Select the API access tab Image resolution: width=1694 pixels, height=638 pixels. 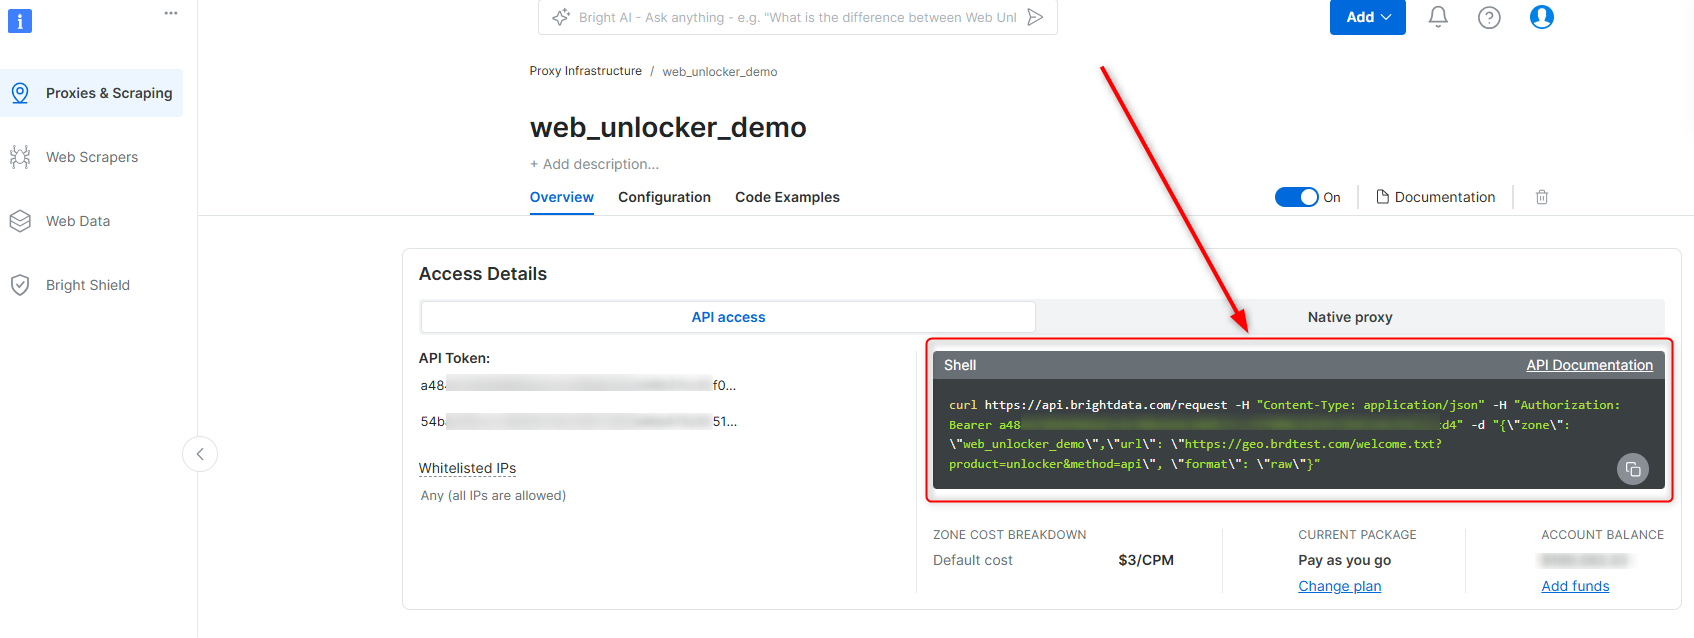pyautogui.click(x=728, y=317)
